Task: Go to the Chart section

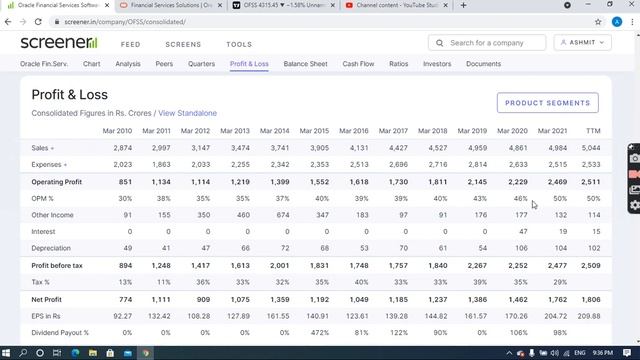Action: coord(91,64)
